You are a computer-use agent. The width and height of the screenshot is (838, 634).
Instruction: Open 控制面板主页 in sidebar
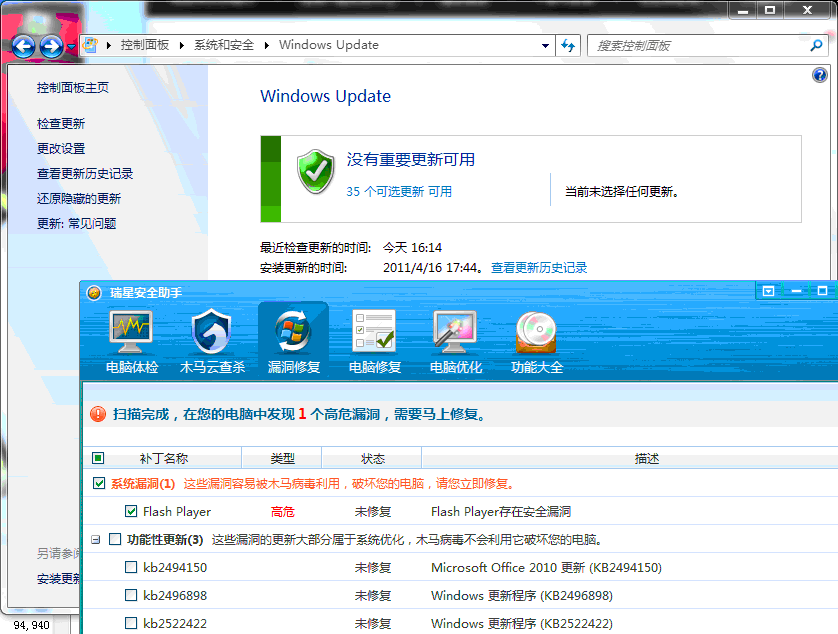coord(73,88)
